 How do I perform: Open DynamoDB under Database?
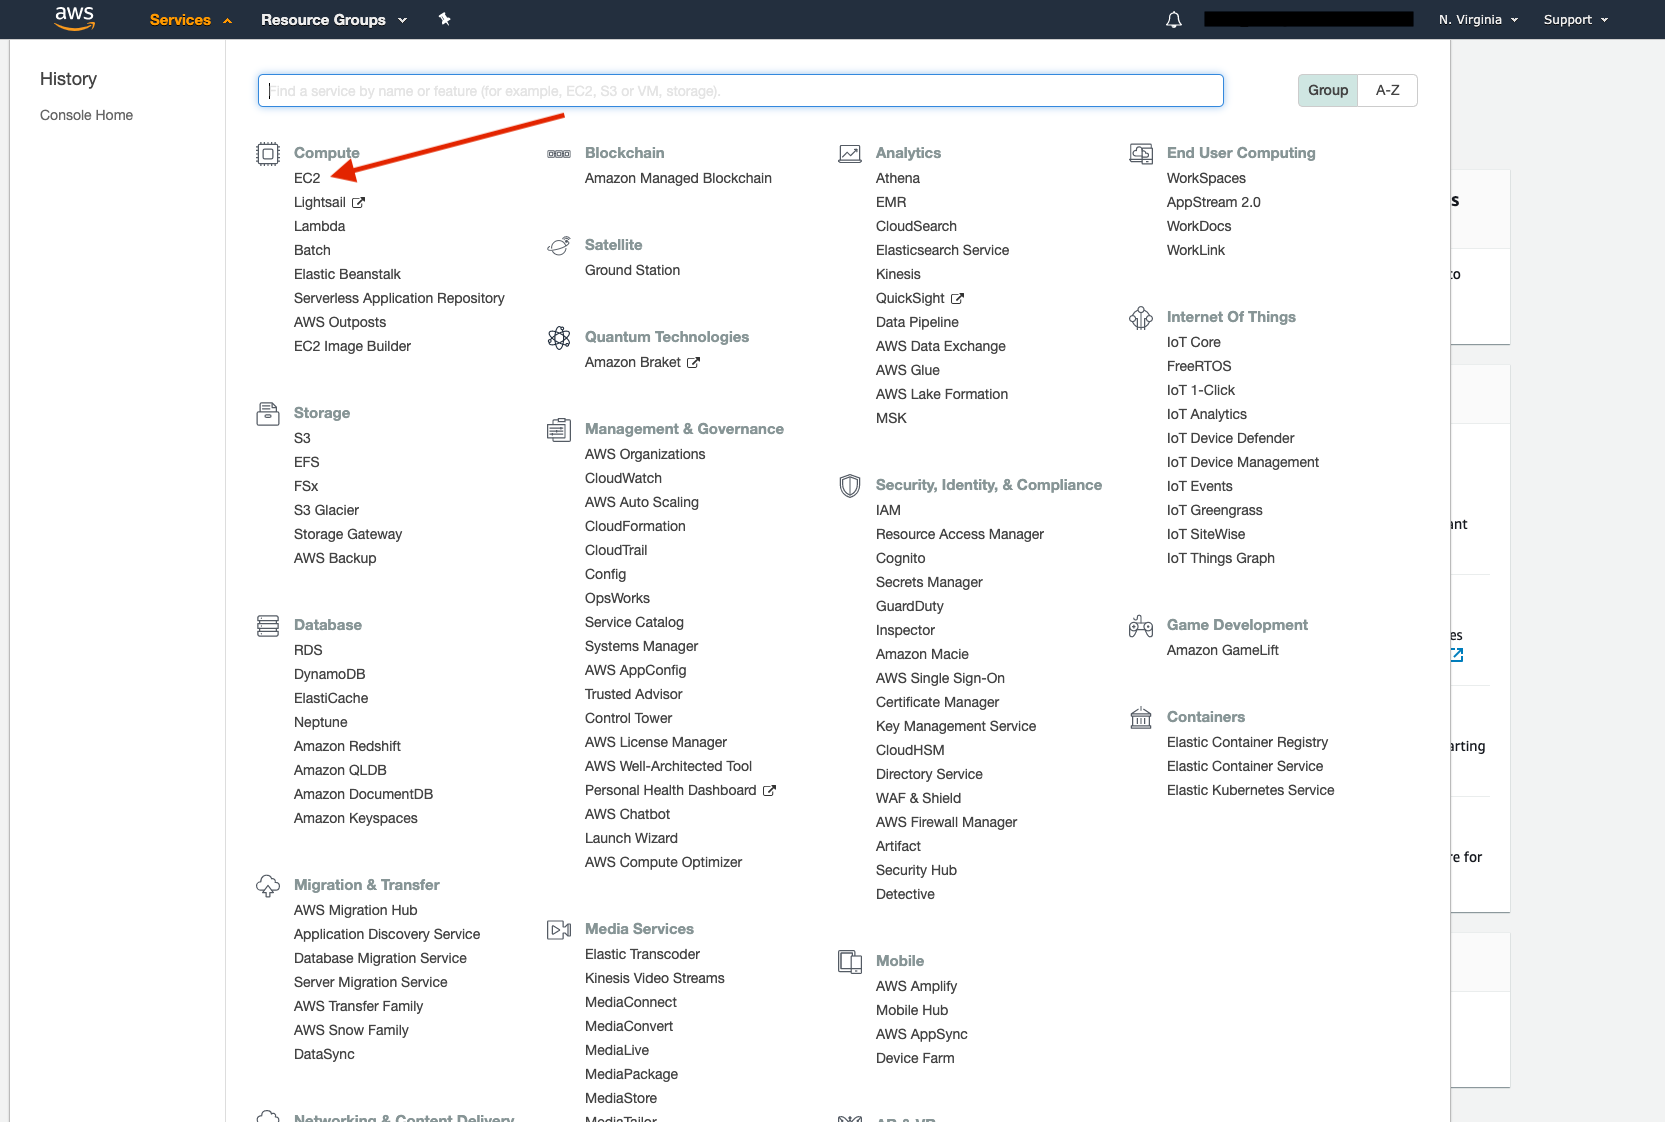click(329, 674)
